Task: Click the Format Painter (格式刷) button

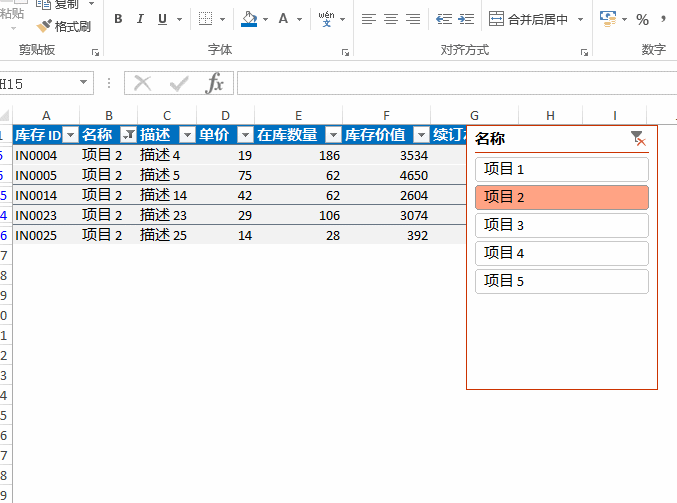Action: (65, 27)
